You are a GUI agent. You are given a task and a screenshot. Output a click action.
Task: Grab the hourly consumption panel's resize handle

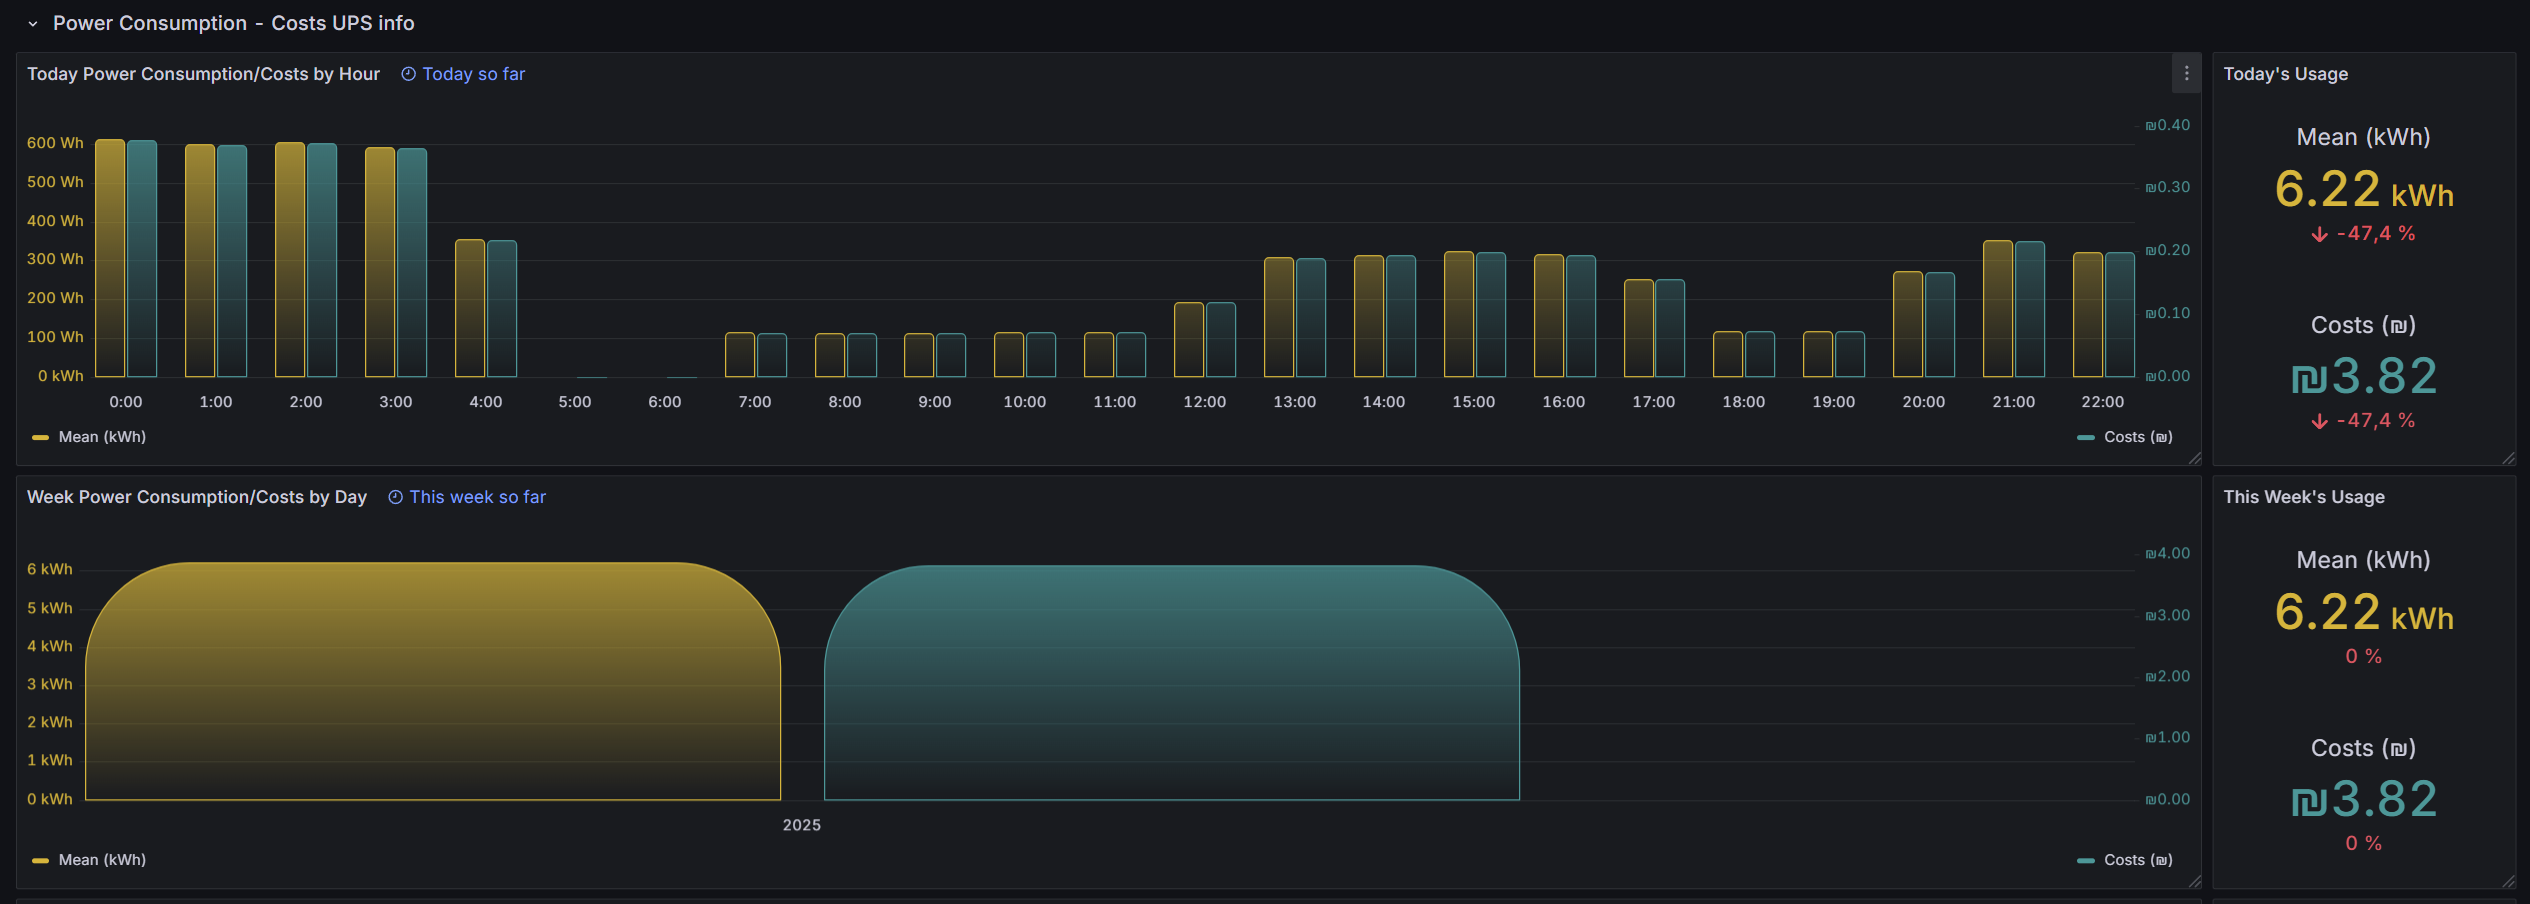(2194, 459)
